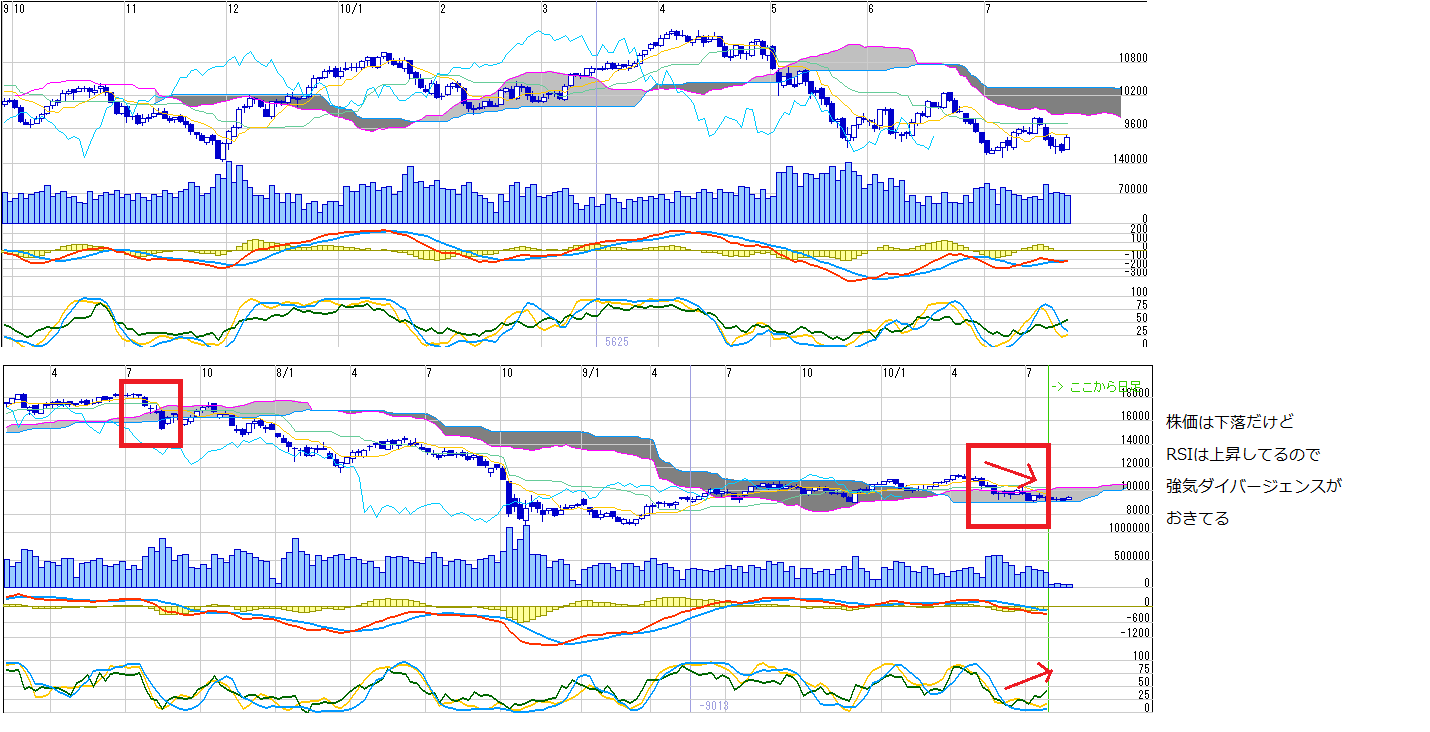Select the 8/1 date label on the lower chart
Screen dimensions: 1430x732
[x=285, y=373]
